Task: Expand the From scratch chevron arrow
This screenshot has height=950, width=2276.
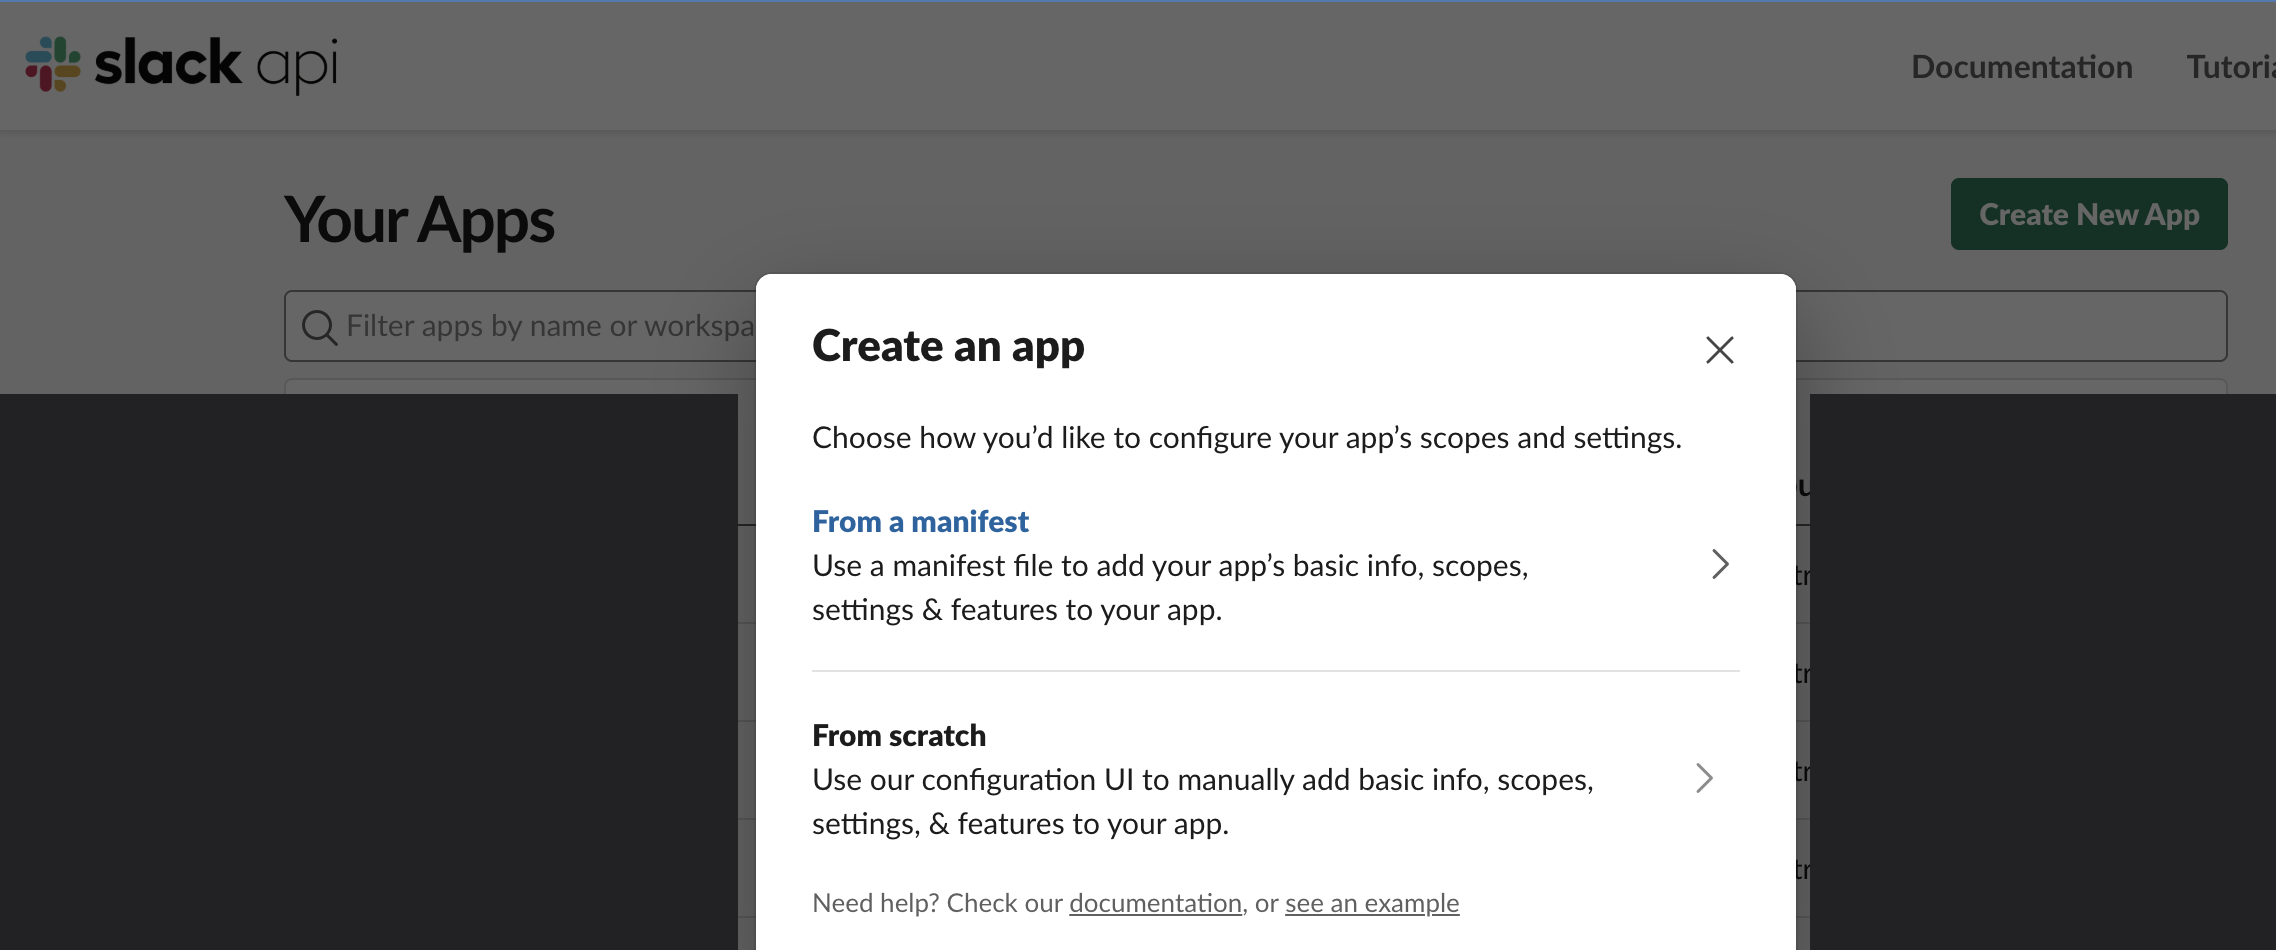Action: [x=1704, y=778]
